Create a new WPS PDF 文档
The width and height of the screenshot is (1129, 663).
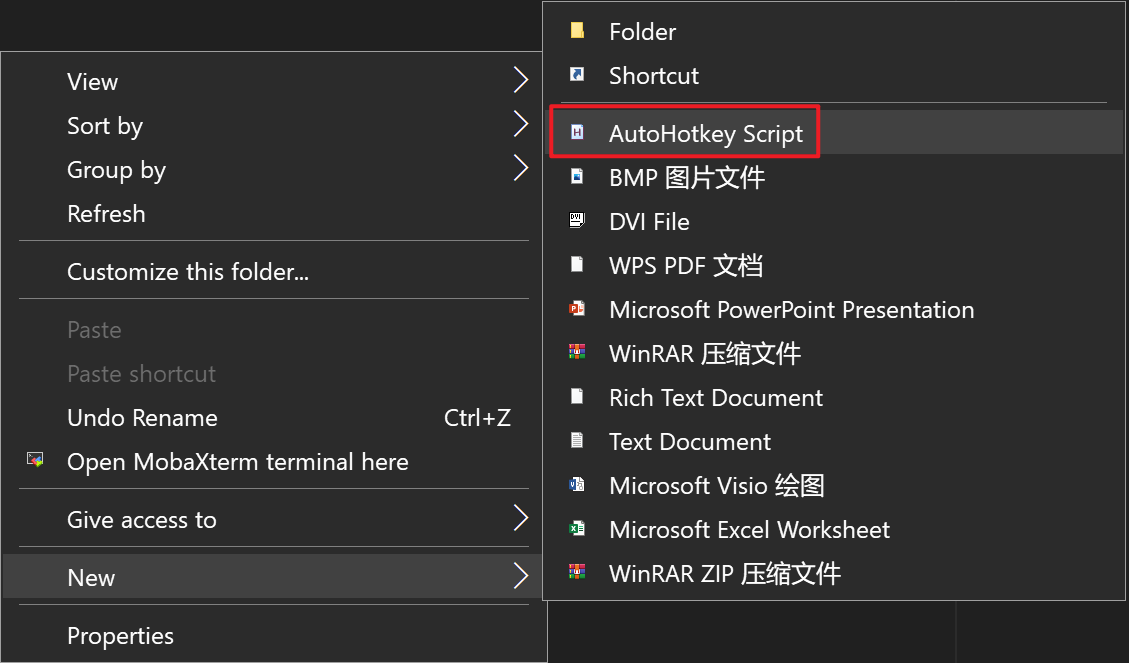[835, 265]
